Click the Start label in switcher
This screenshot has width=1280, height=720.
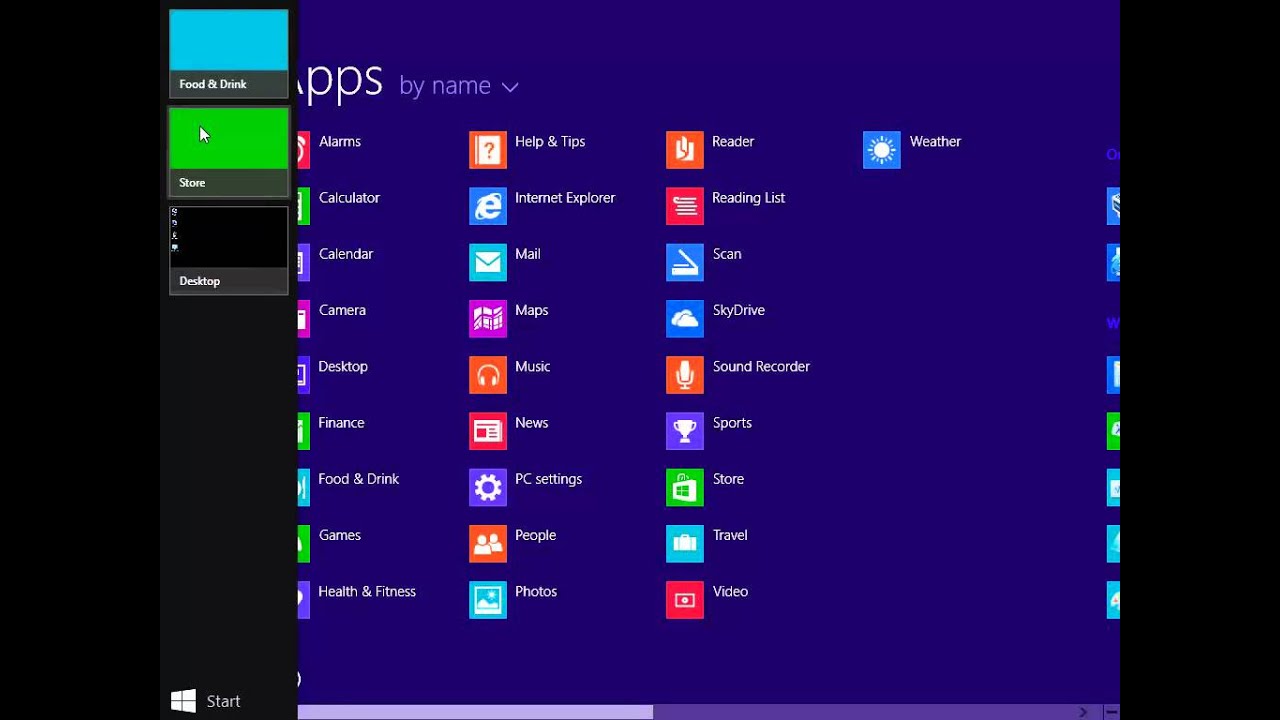pos(223,702)
